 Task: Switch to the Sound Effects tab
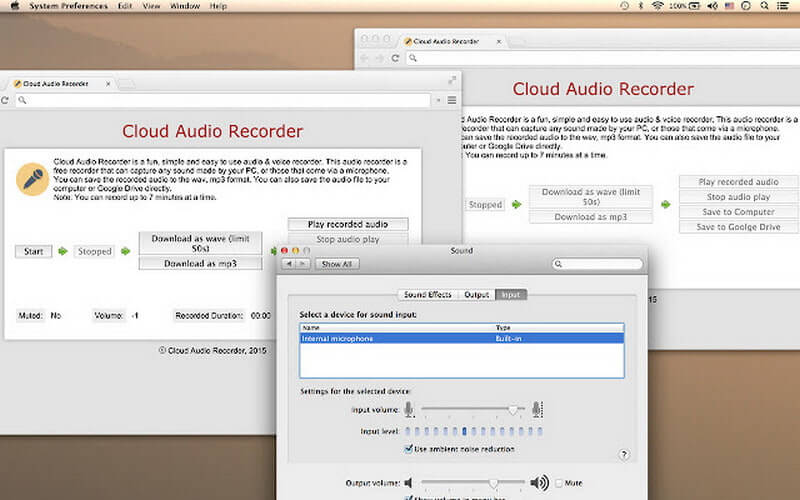(428, 295)
